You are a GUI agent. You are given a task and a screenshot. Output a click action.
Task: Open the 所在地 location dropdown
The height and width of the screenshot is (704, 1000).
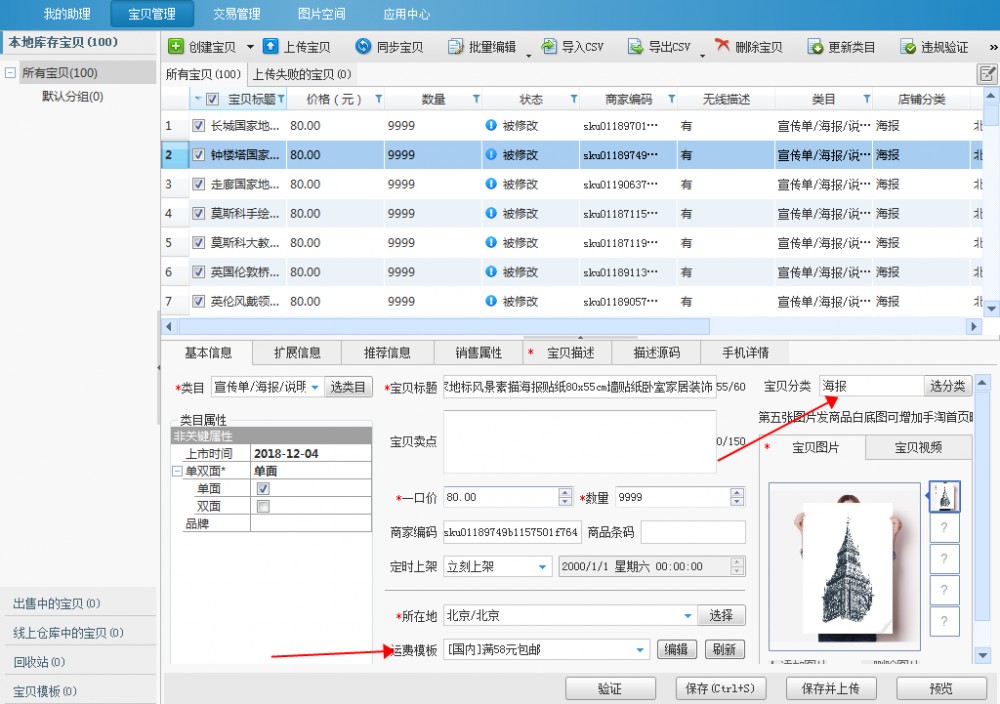point(688,616)
